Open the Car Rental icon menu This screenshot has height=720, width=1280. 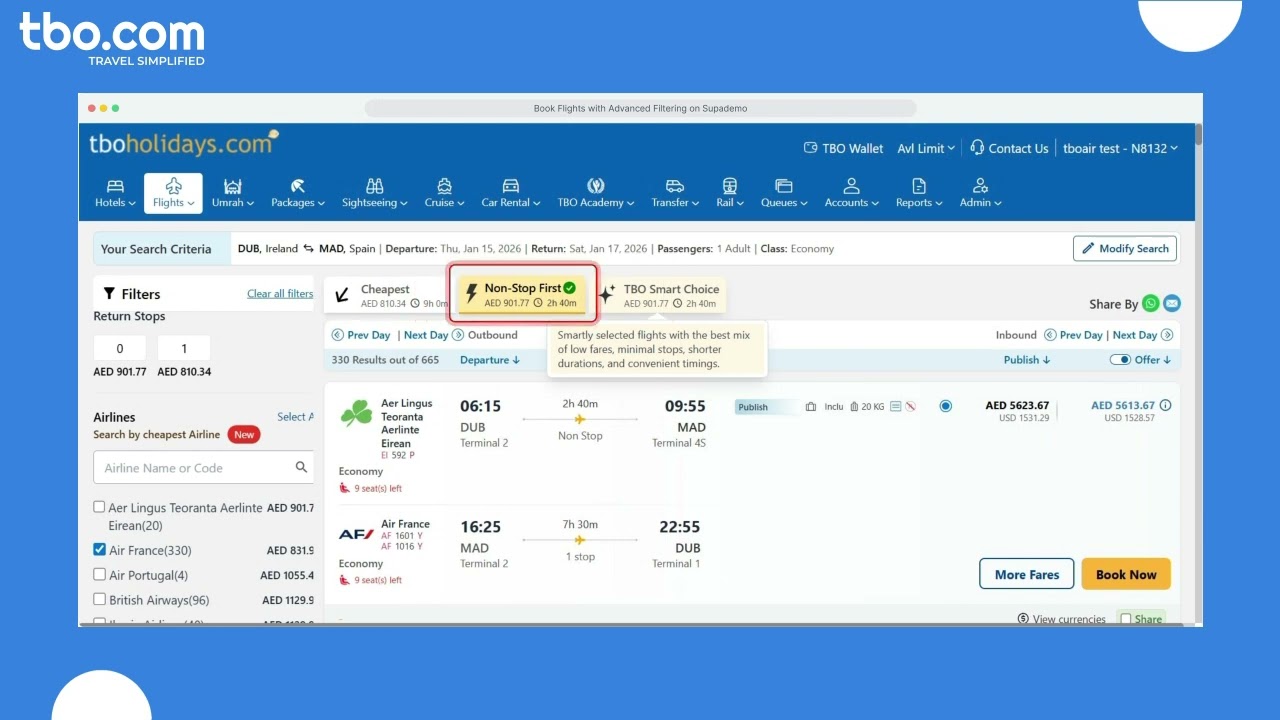click(511, 193)
